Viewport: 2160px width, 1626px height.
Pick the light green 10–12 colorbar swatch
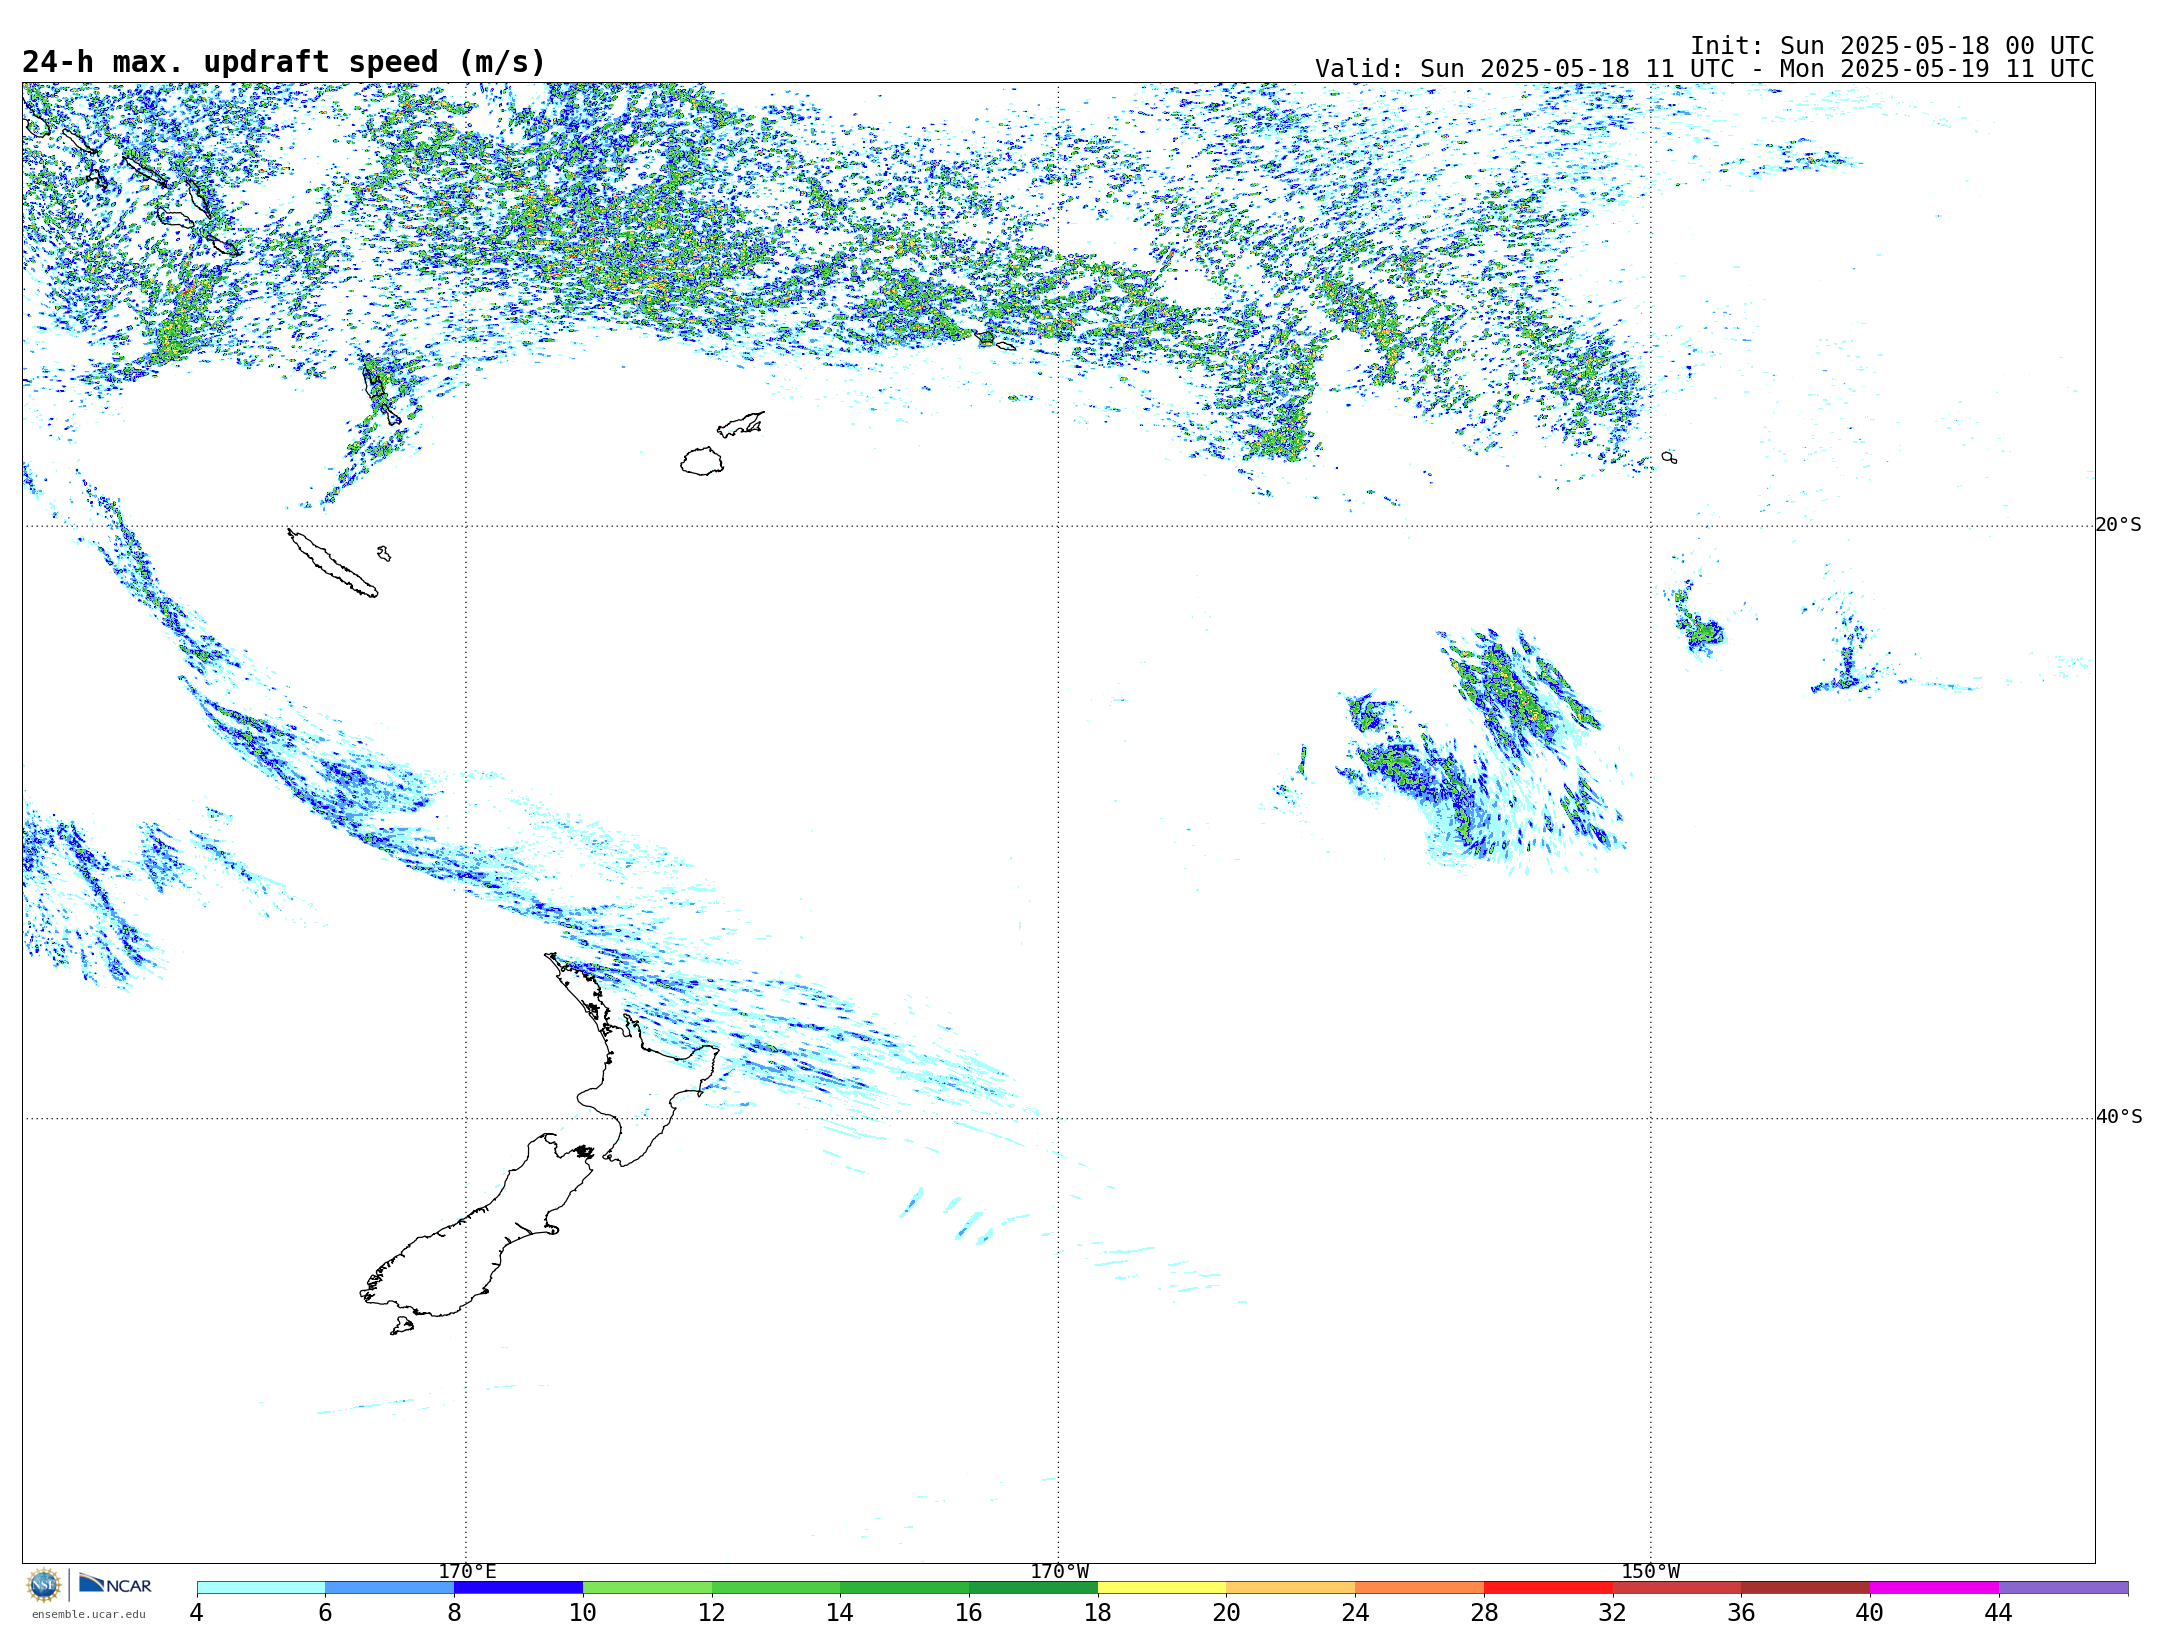[x=647, y=1587]
